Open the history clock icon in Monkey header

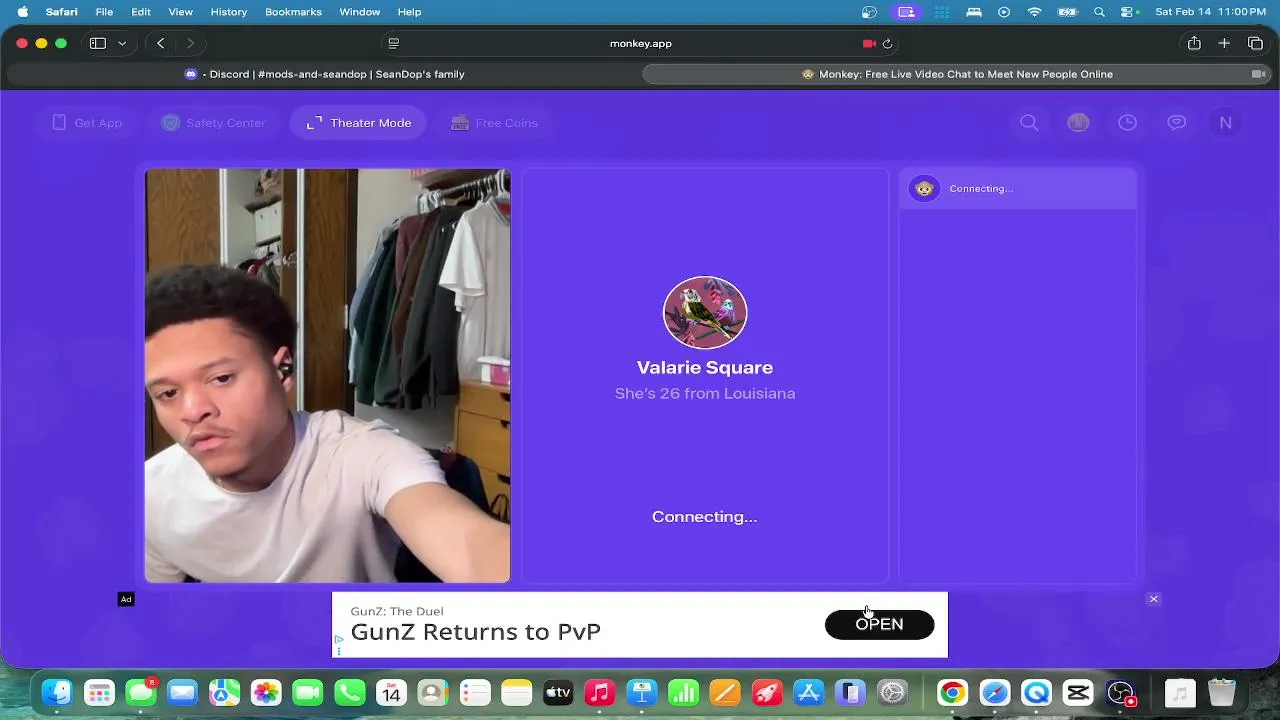tap(1127, 123)
